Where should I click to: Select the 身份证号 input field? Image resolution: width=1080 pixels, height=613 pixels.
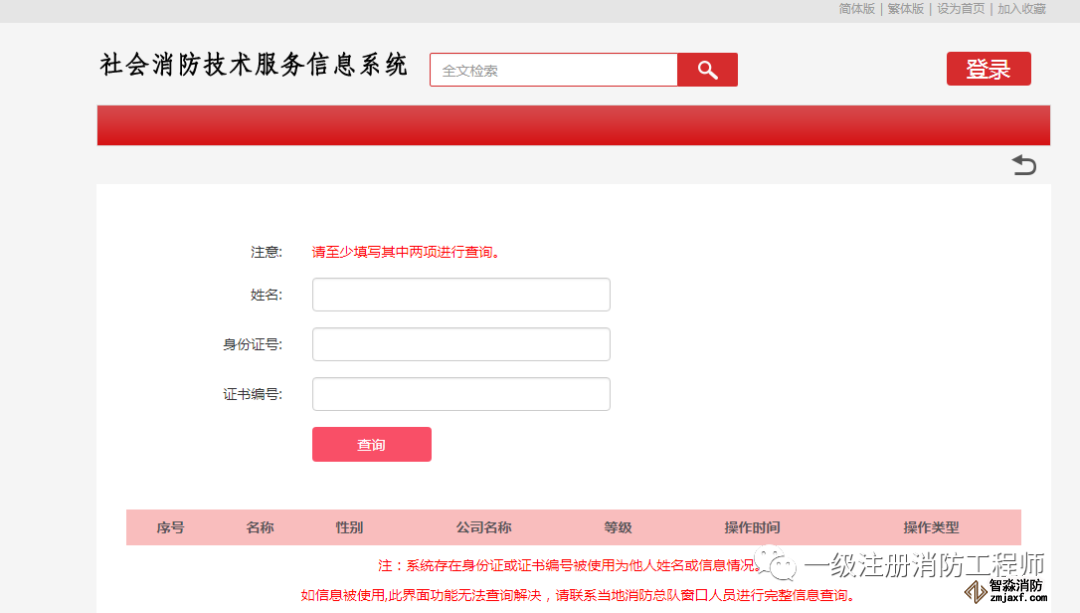(x=461, y=344)
